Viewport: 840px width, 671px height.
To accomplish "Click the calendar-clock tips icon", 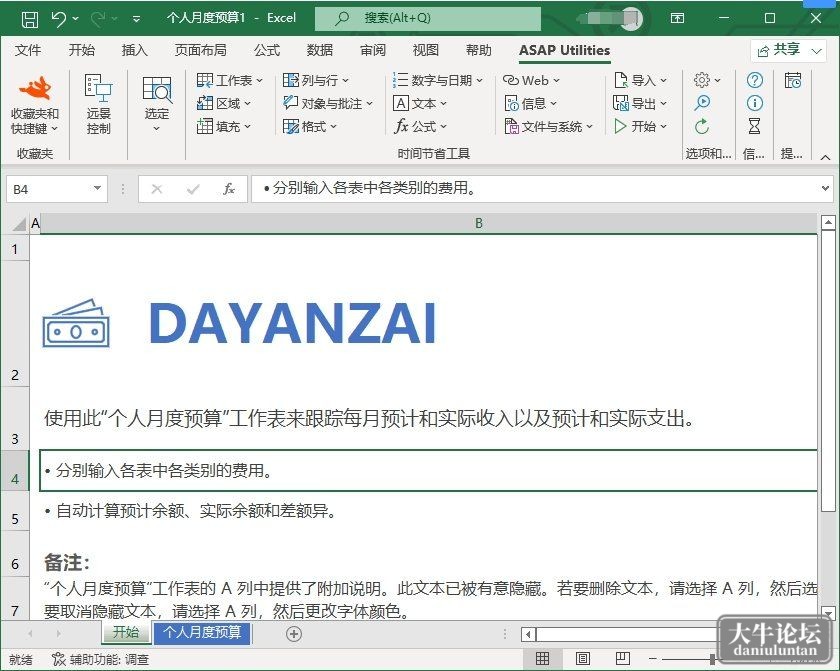I will coord(792,80).
